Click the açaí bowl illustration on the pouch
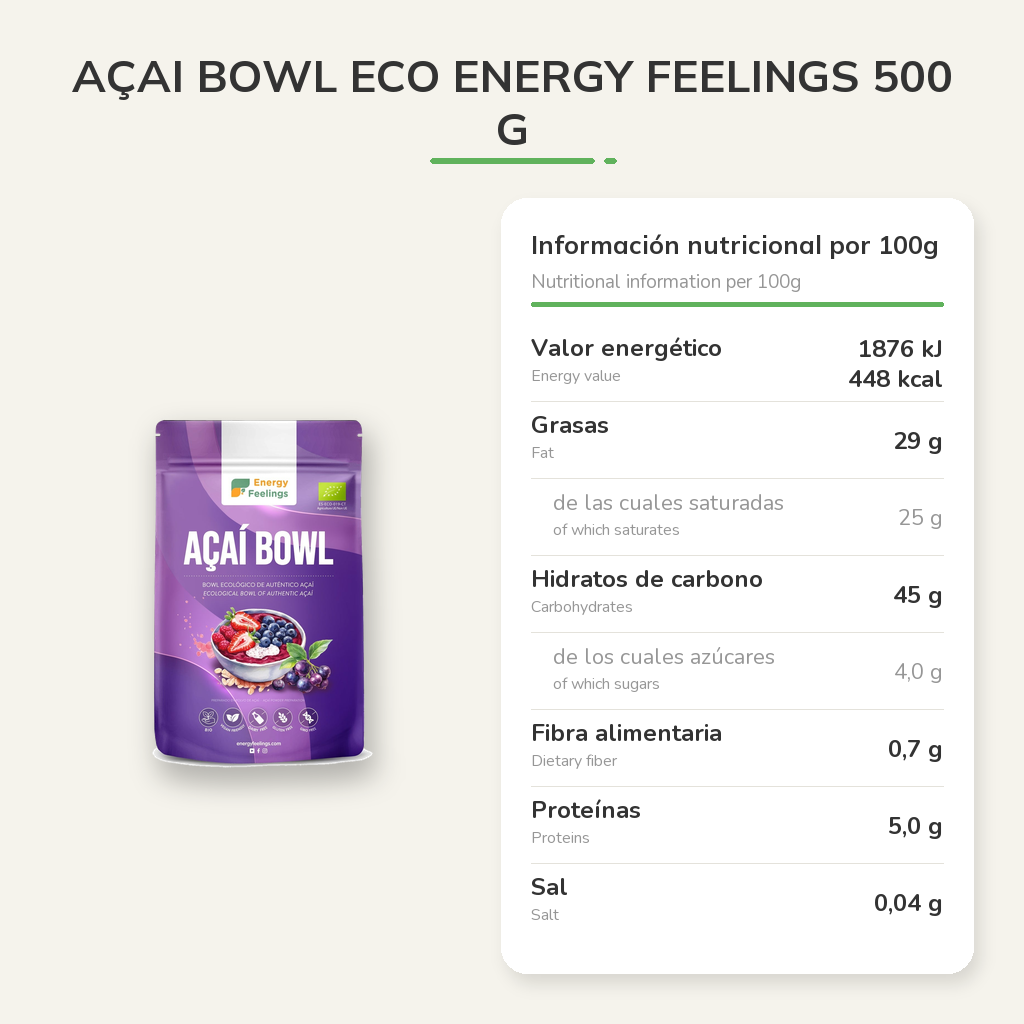 click(263, 649)
